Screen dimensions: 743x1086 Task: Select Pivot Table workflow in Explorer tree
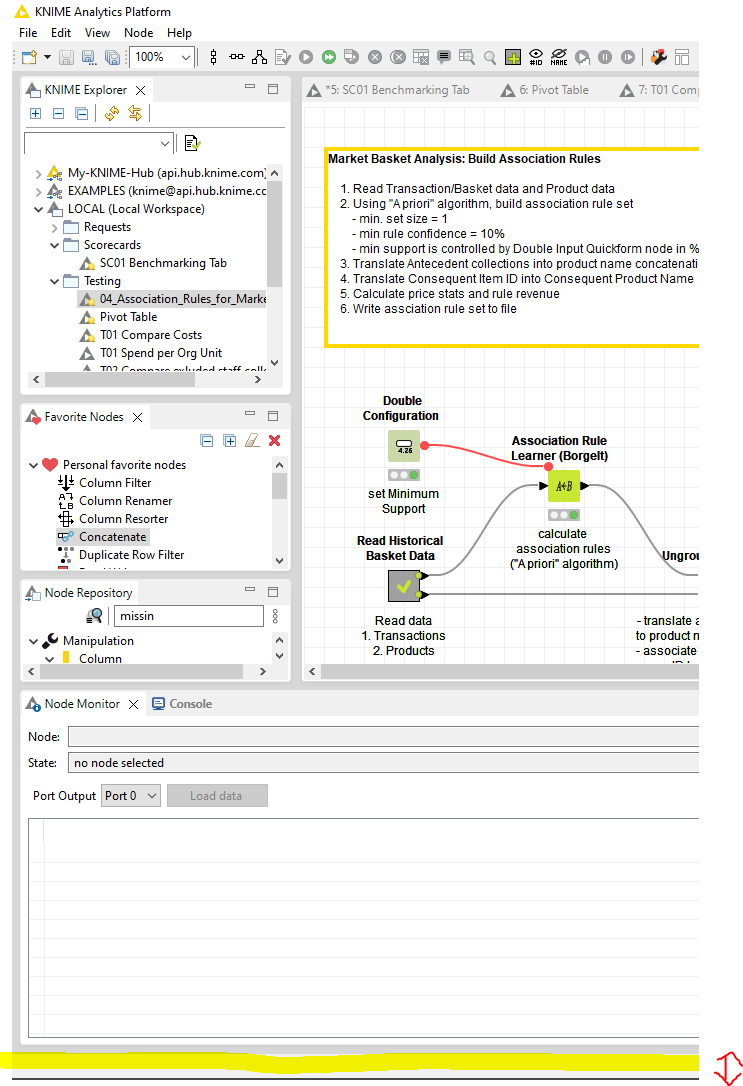pyautogui.click(x=128, y=317)
